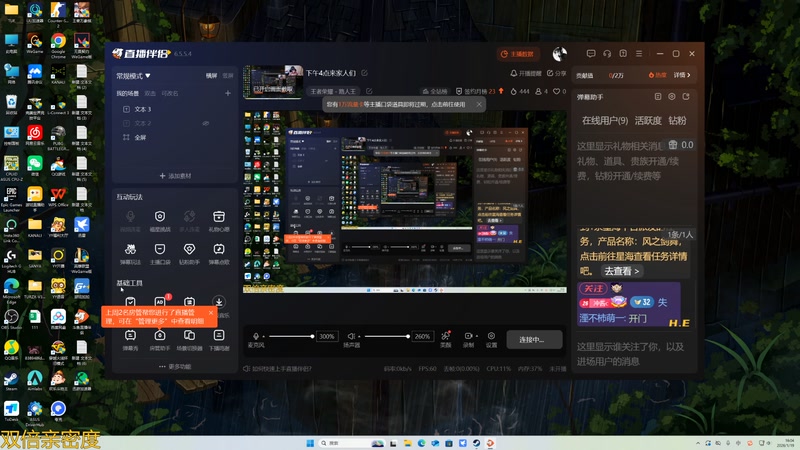This screenshot has height=450, width=800.
Task: Click the message icon in title bar
Action: (591, 54)
